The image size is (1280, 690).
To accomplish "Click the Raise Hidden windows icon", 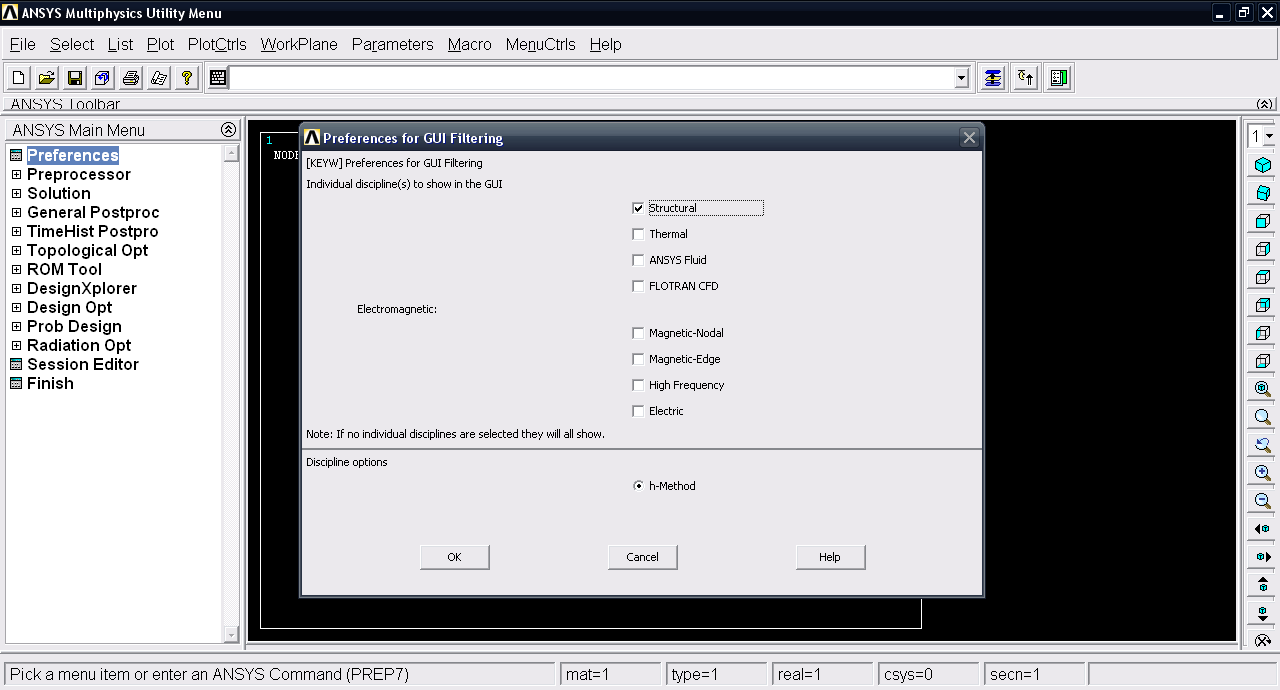I will 992,78.
